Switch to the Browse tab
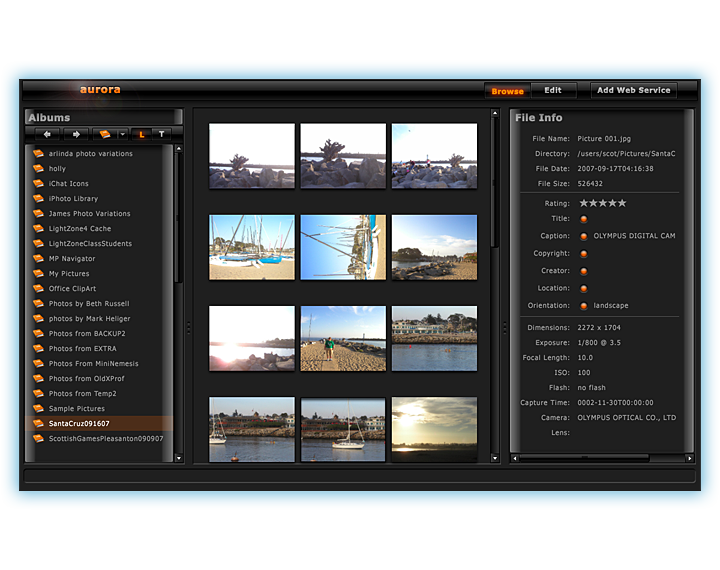 click(507, 91)
